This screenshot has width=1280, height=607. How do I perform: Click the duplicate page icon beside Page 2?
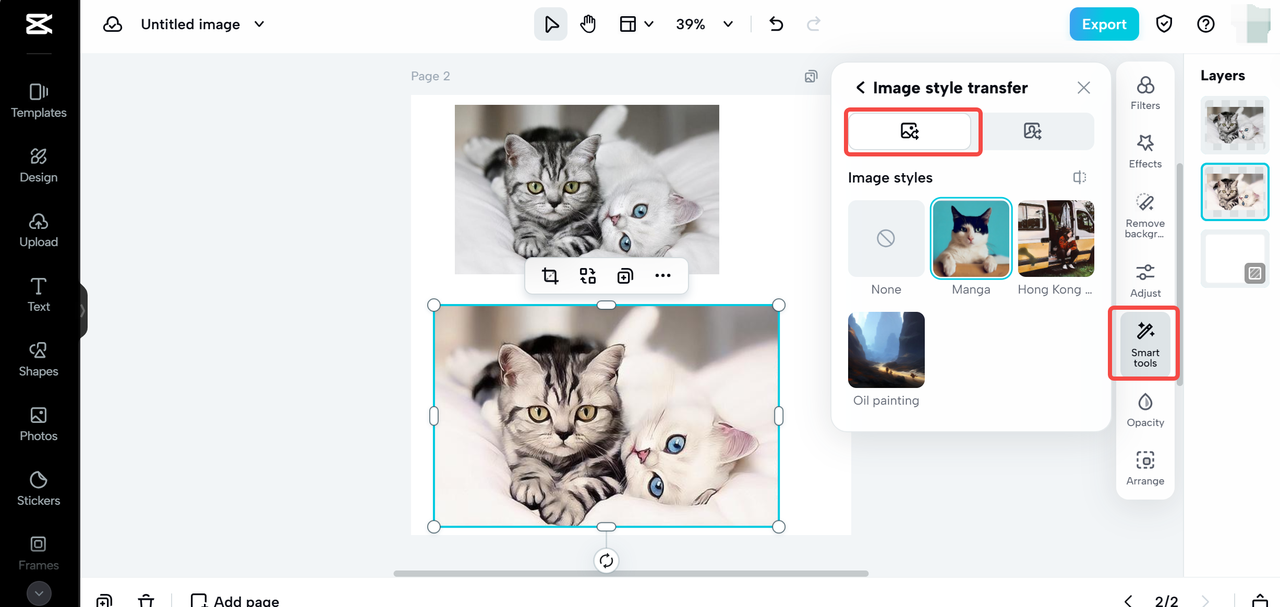[x=811, y=76]
